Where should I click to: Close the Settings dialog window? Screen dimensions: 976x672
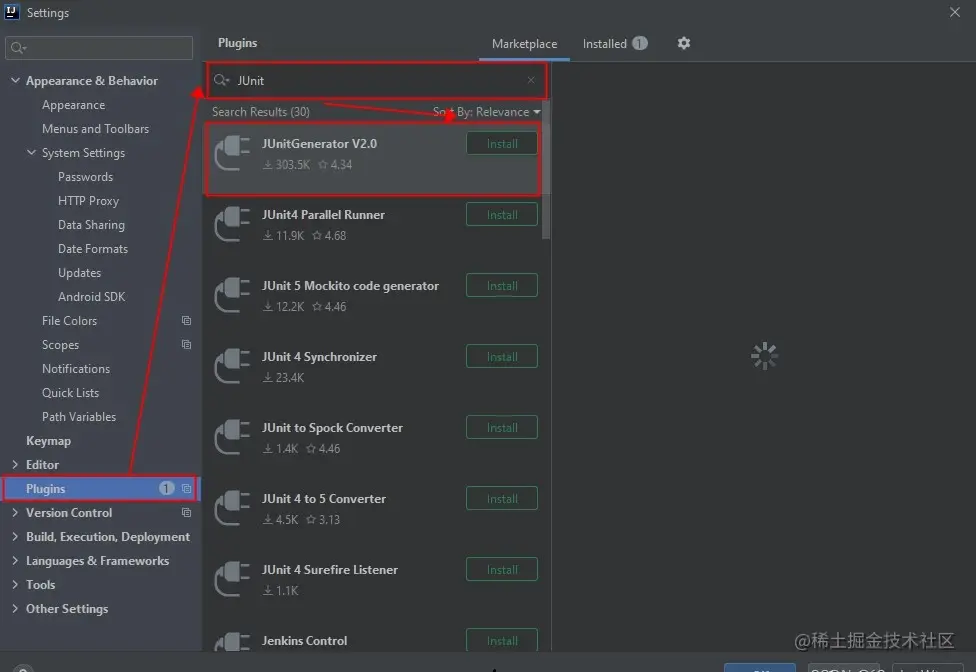point(955,12)
